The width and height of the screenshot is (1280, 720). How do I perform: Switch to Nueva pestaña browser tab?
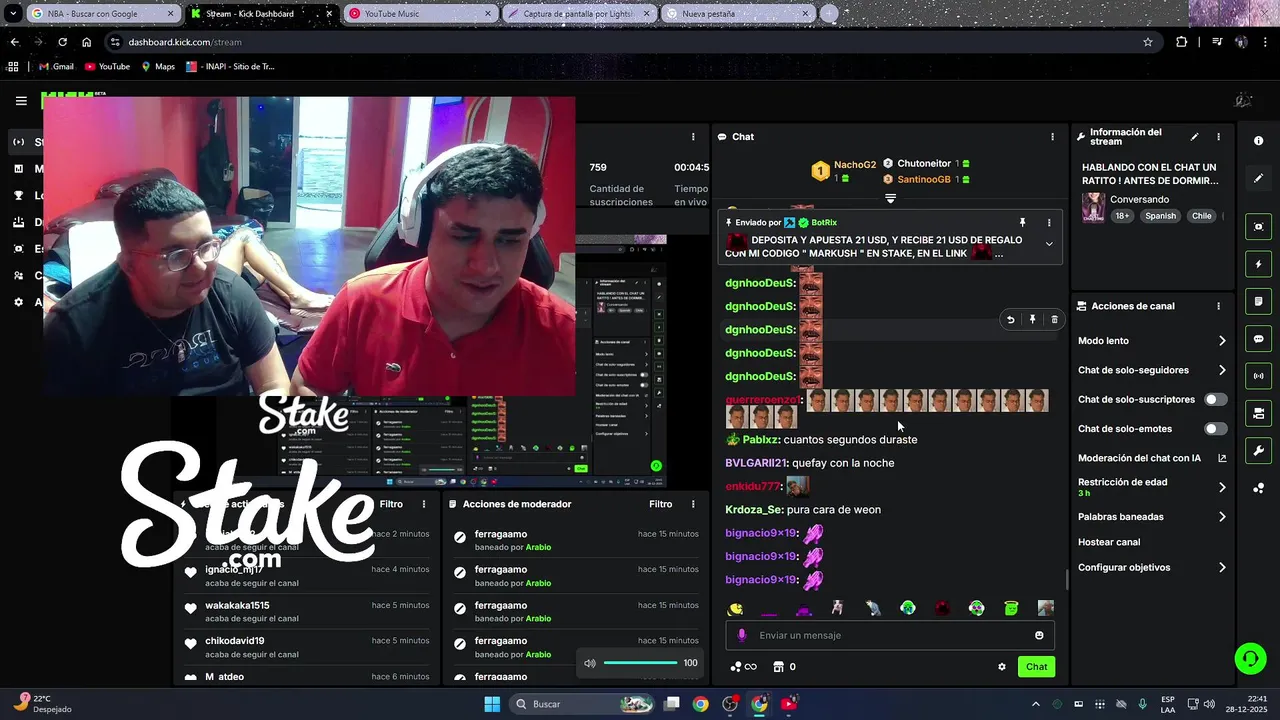pyautogui.click(x=738, y=14)
